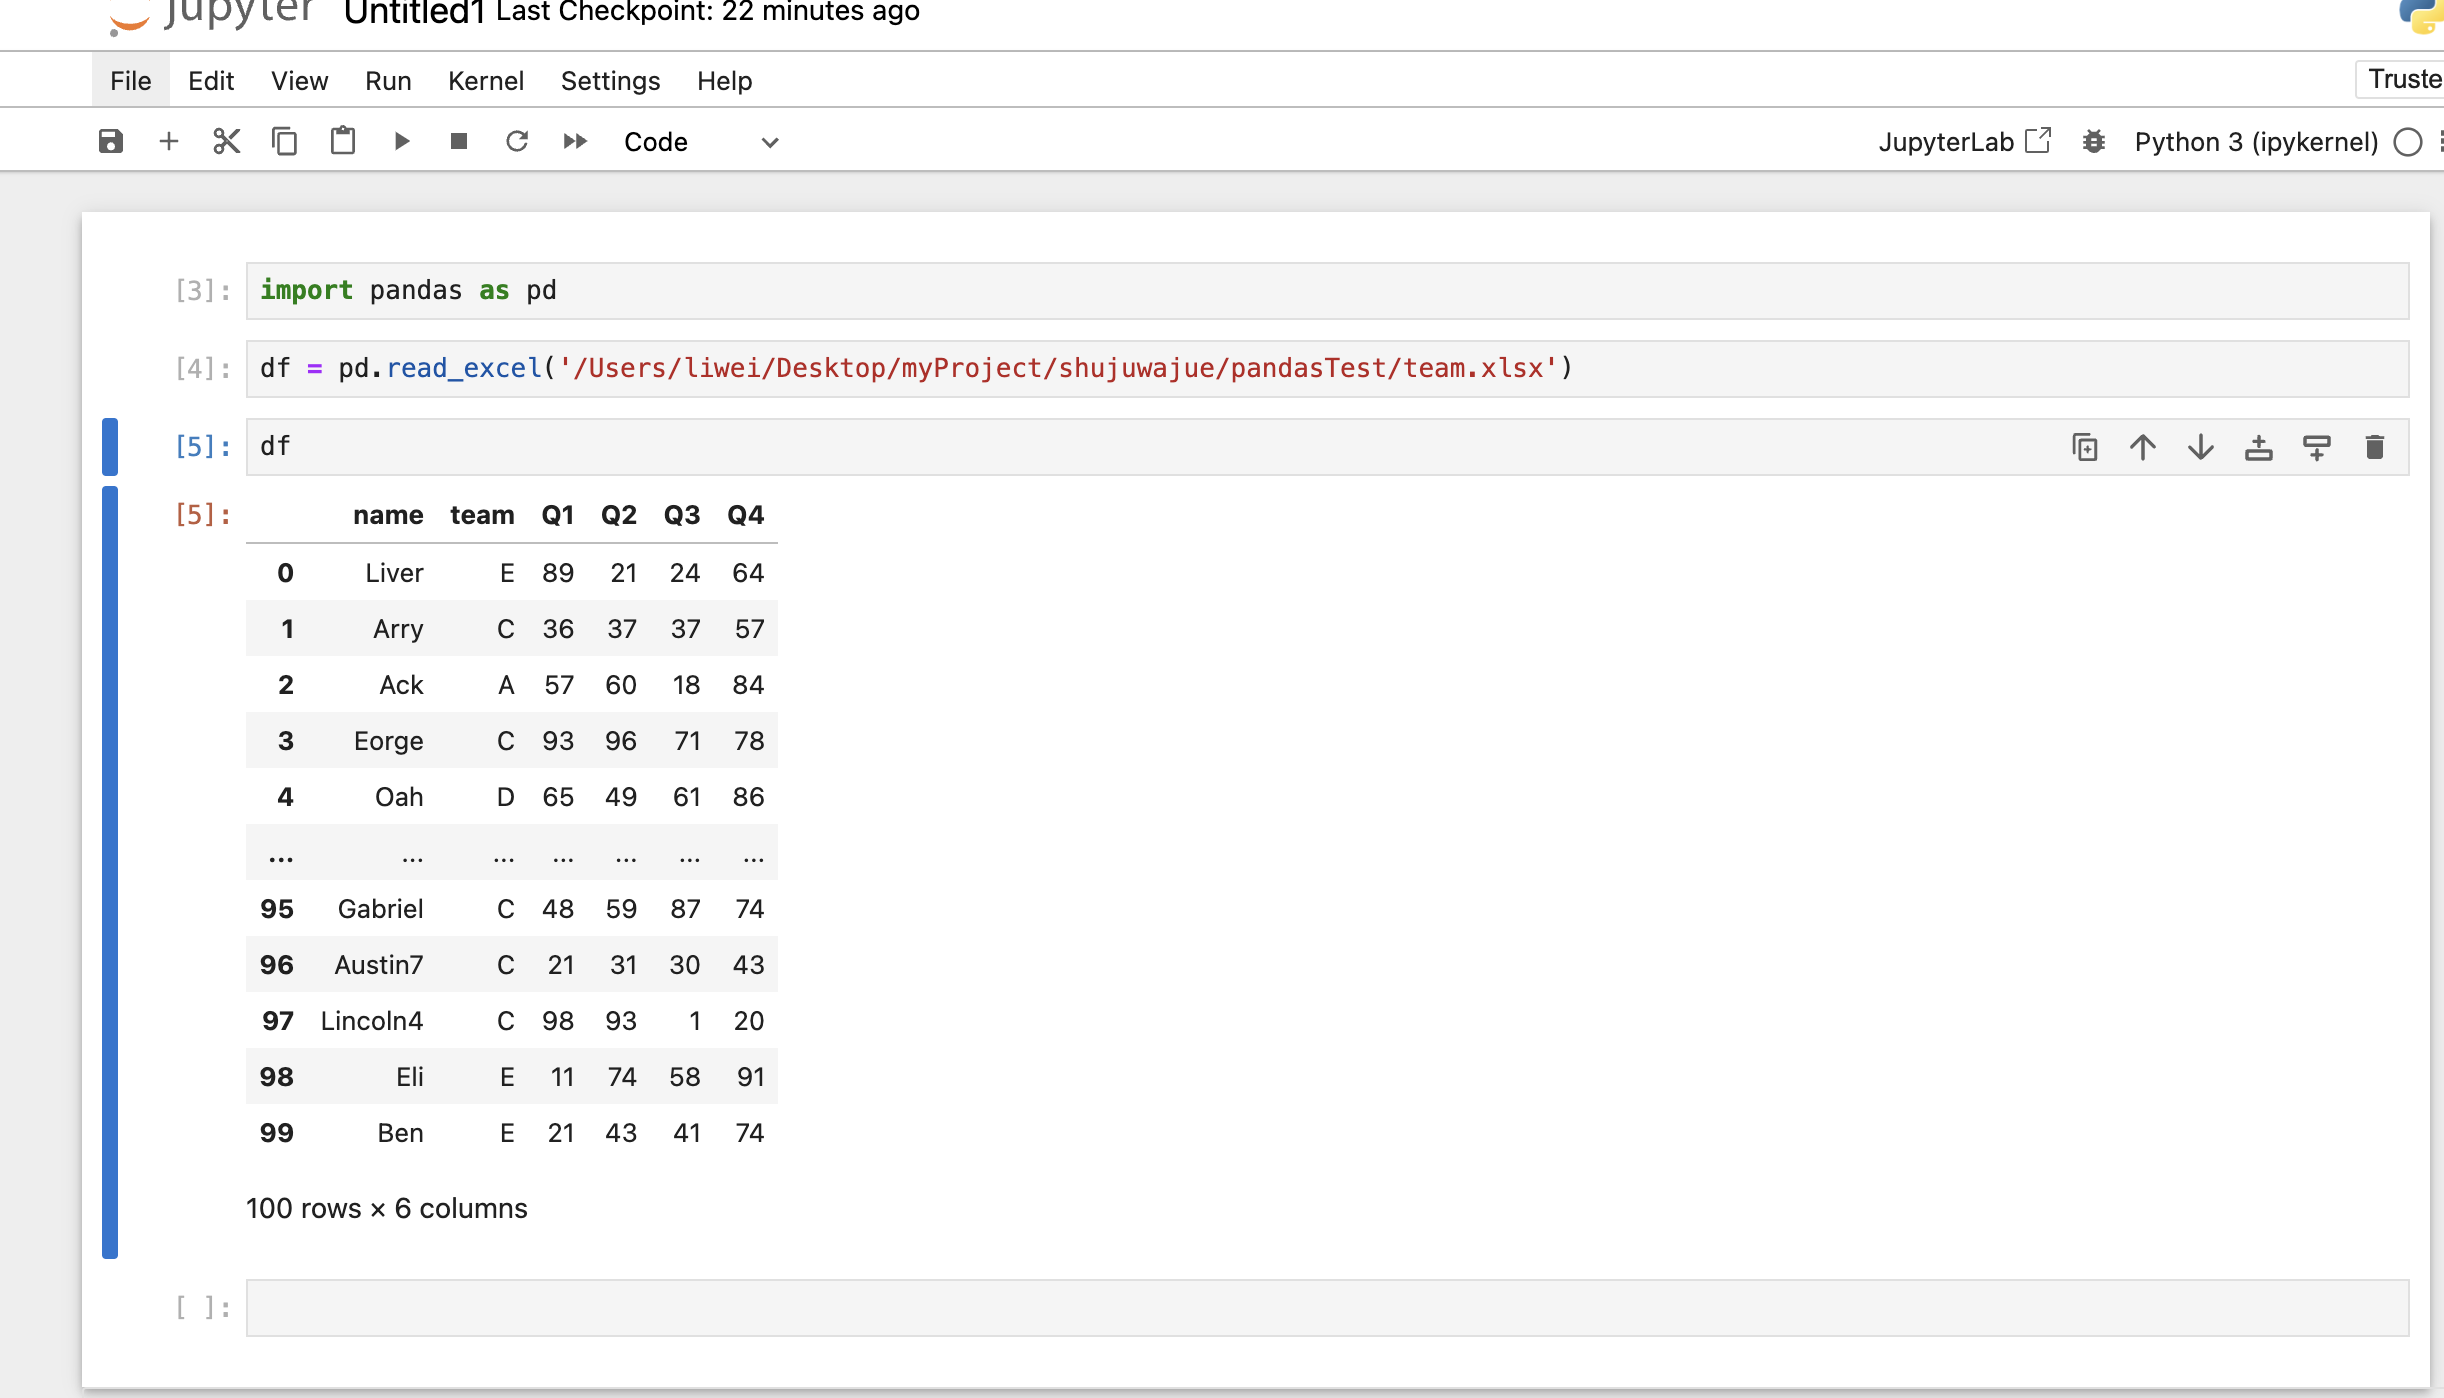The image size is (2444, 1398).
Task: Click the Trusted notebook button
Action: (2400, 79)
